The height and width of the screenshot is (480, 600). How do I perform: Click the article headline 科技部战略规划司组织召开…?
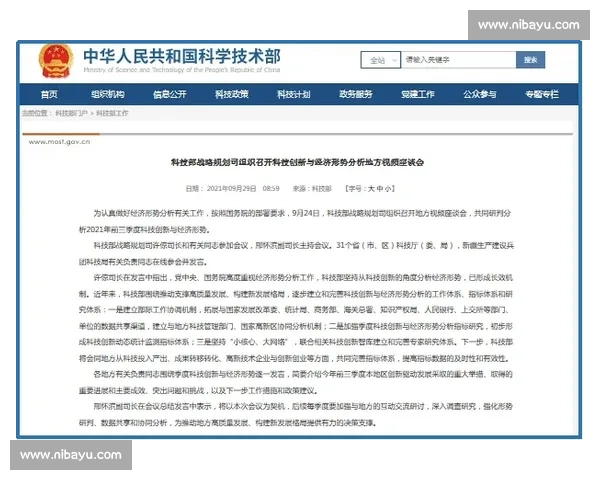297,162
